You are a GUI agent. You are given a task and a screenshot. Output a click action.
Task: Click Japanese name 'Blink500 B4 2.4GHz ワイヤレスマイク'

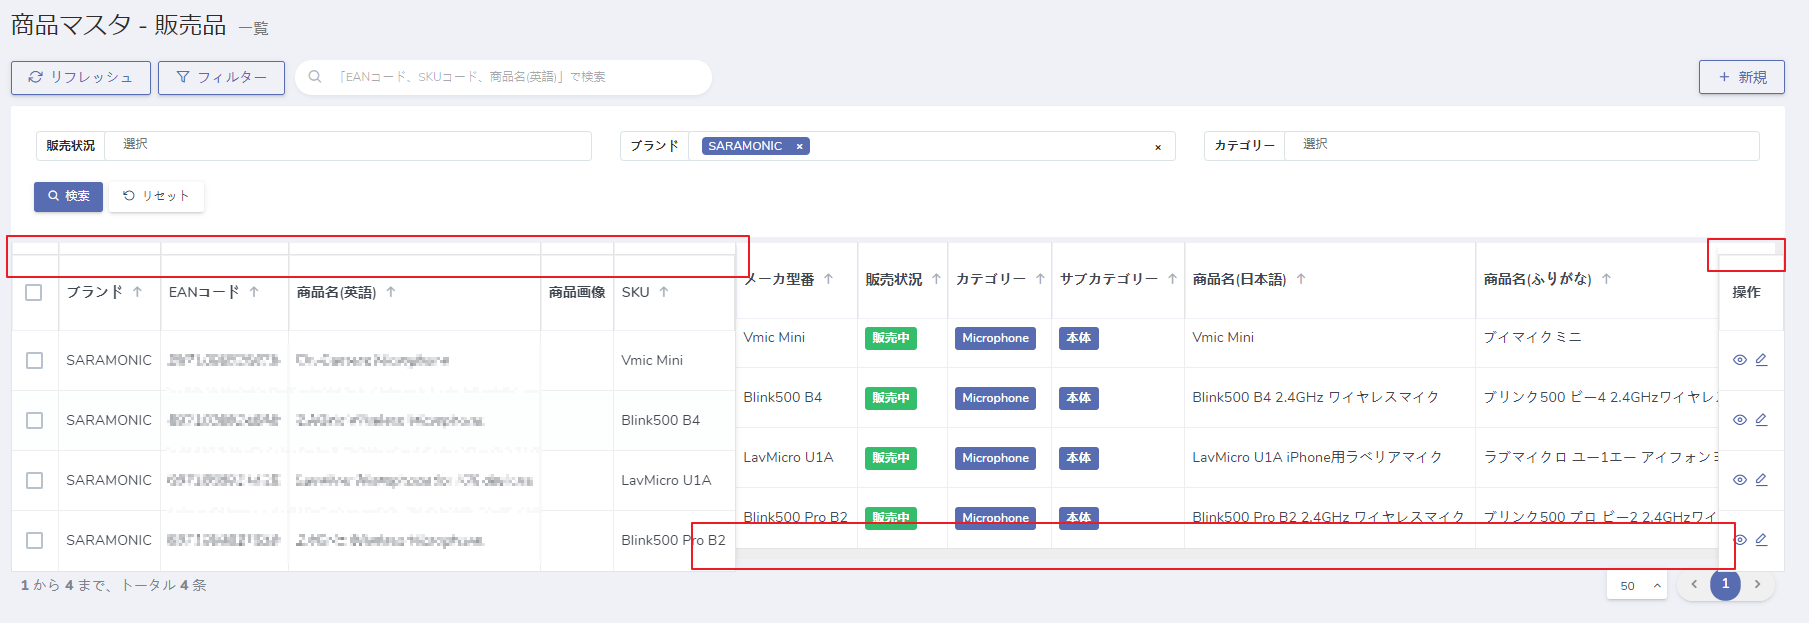[1315, 397]
